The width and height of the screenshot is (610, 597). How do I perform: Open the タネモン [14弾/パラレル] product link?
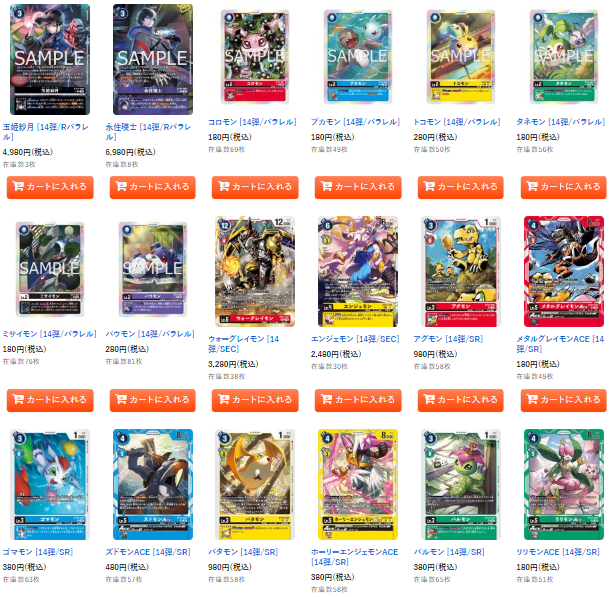(561, 122)
